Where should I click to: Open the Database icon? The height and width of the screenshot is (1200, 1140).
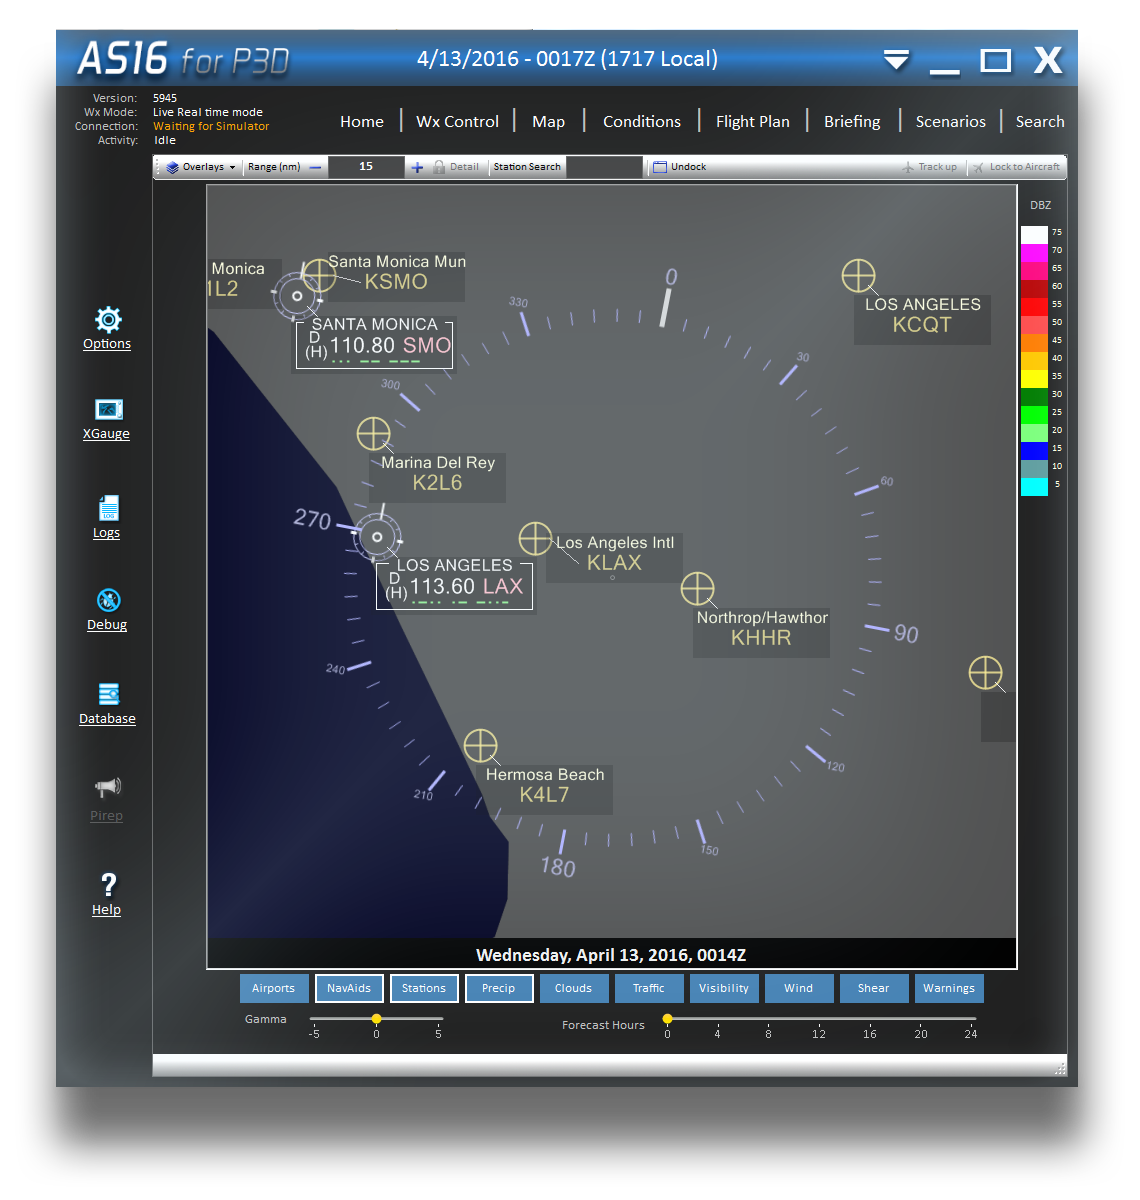coord(108,694)
